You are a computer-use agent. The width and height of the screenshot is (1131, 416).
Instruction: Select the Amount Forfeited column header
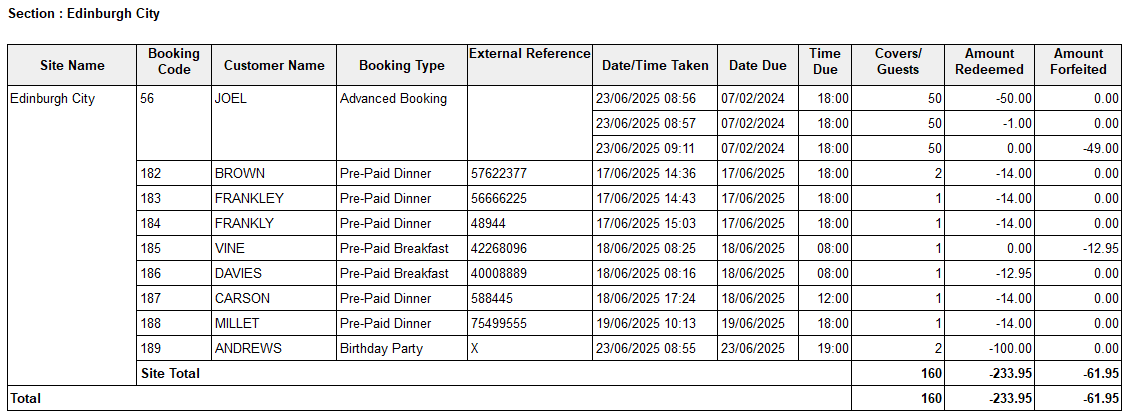coord(1078,62)
